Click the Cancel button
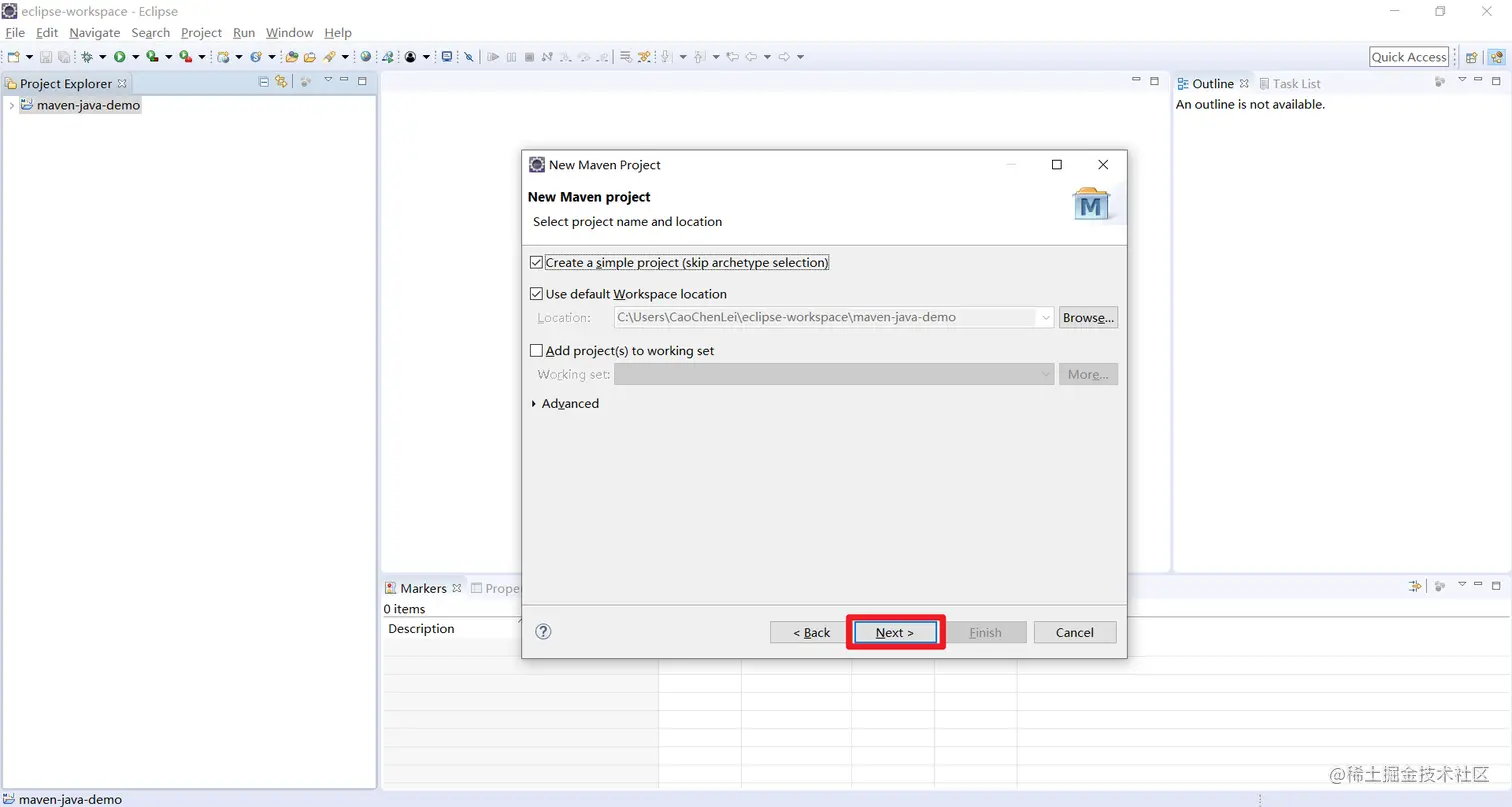Screen dimensions: 1512x807 pyautogui.click(x=1075, y=632)
